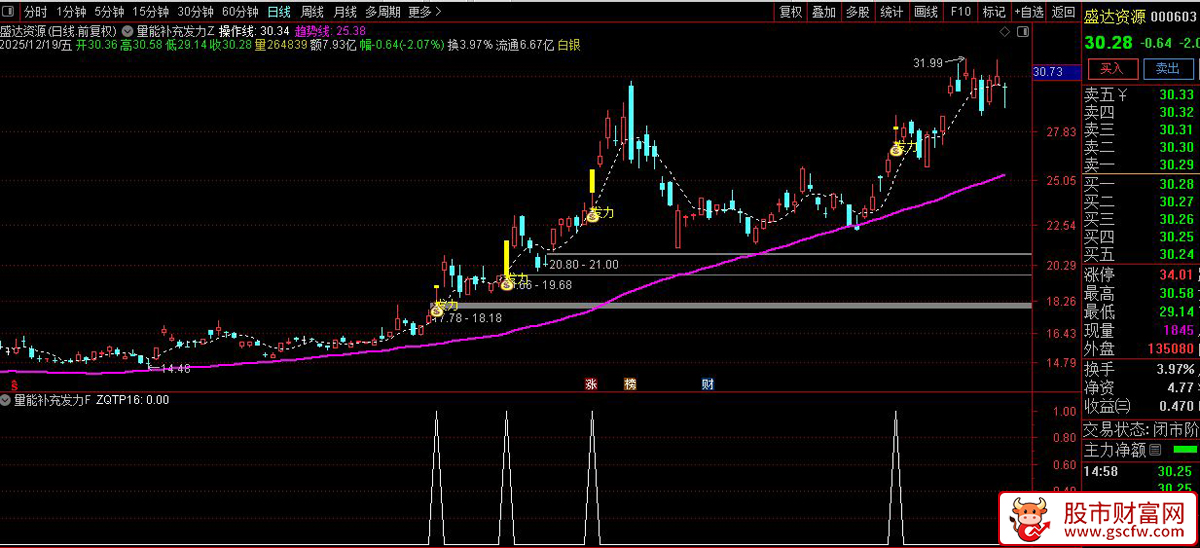Click the green 主力净额 indicator bar

pyautogui.click(x=1184, y=450)
